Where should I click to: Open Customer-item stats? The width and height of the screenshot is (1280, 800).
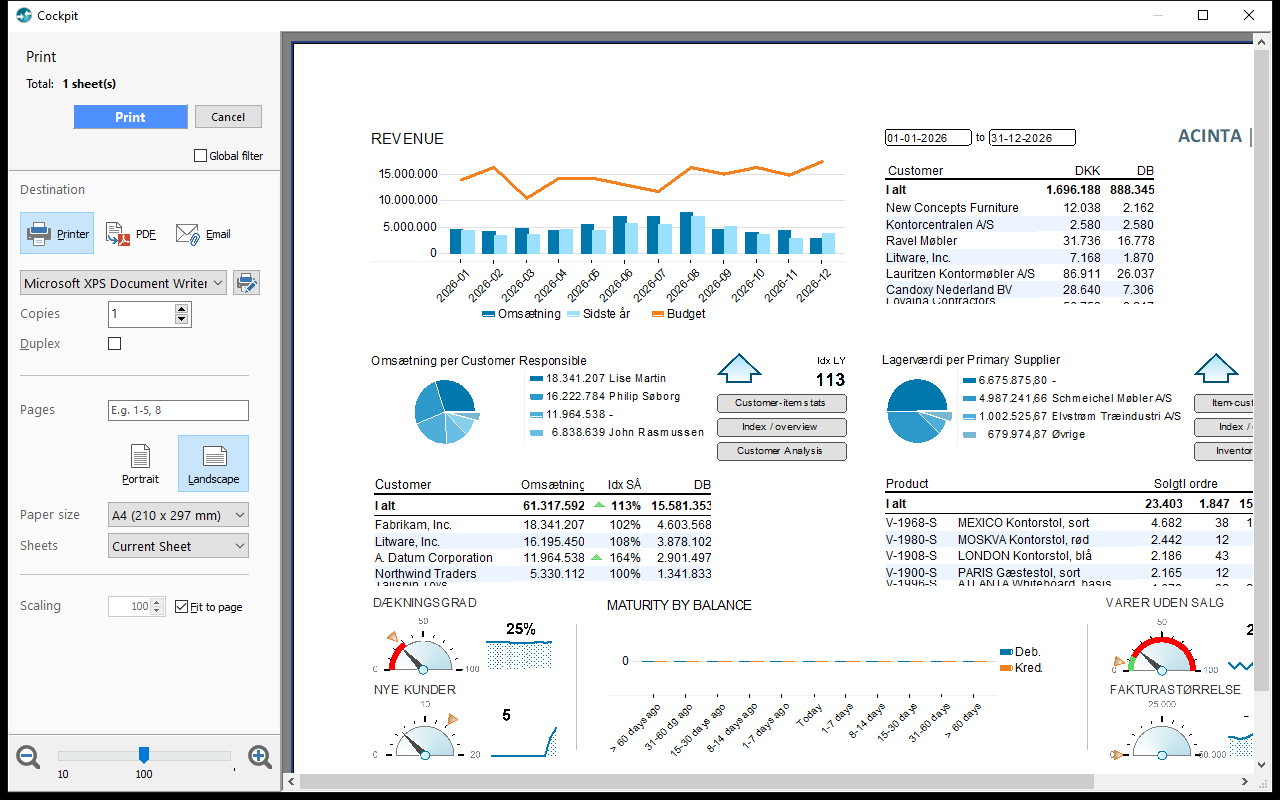(782, 403)
